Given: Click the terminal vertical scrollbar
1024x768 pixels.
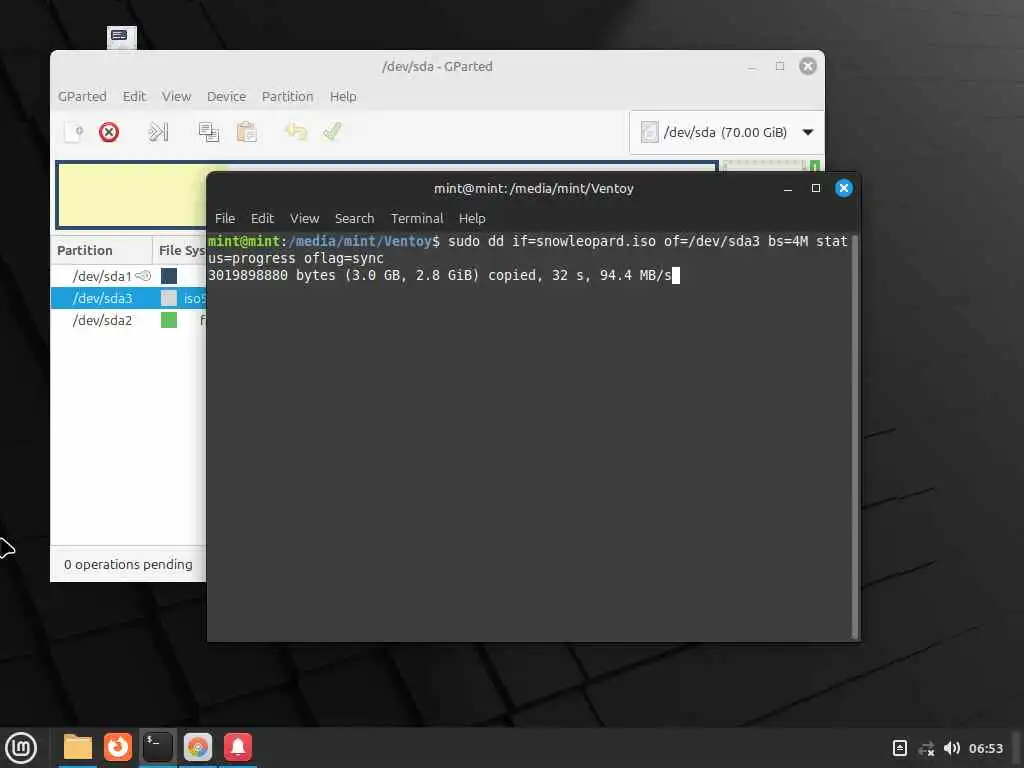Looking at the screenshot, I should click(x=854, y=437).
